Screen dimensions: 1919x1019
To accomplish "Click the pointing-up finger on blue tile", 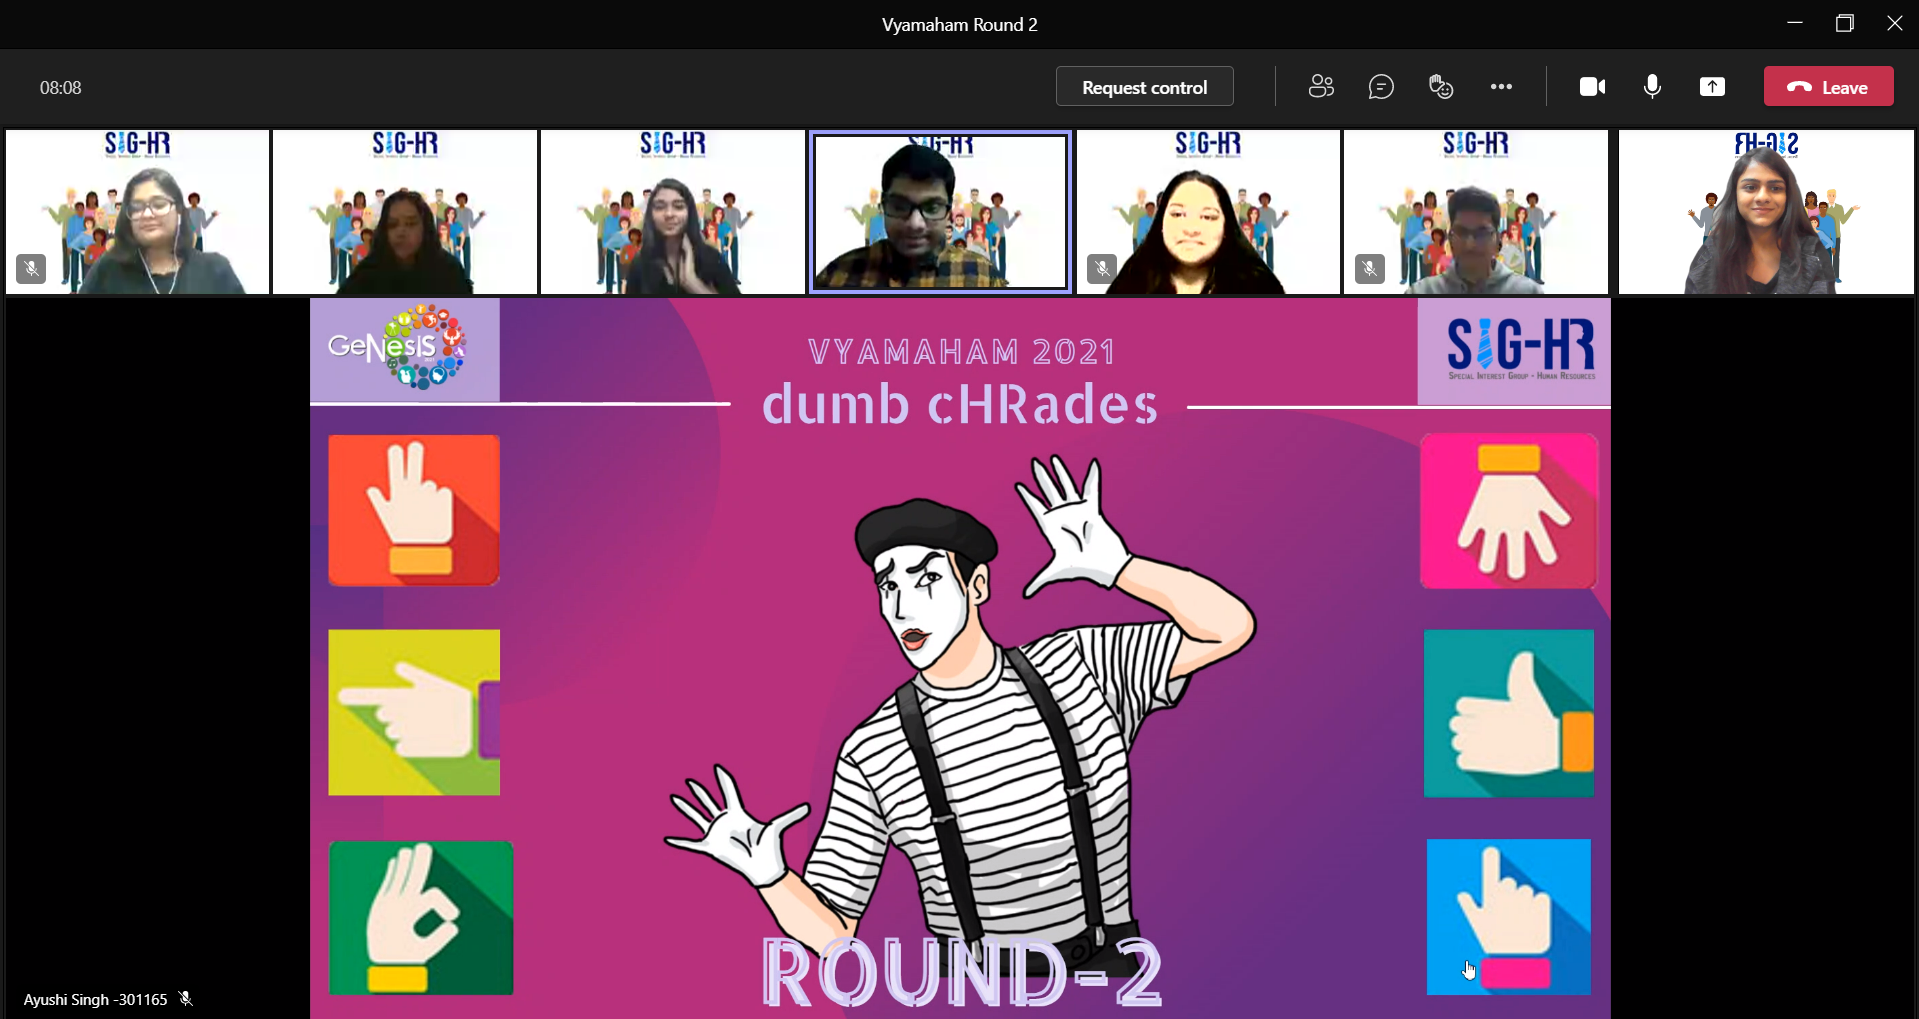I will coord(1508,917).
